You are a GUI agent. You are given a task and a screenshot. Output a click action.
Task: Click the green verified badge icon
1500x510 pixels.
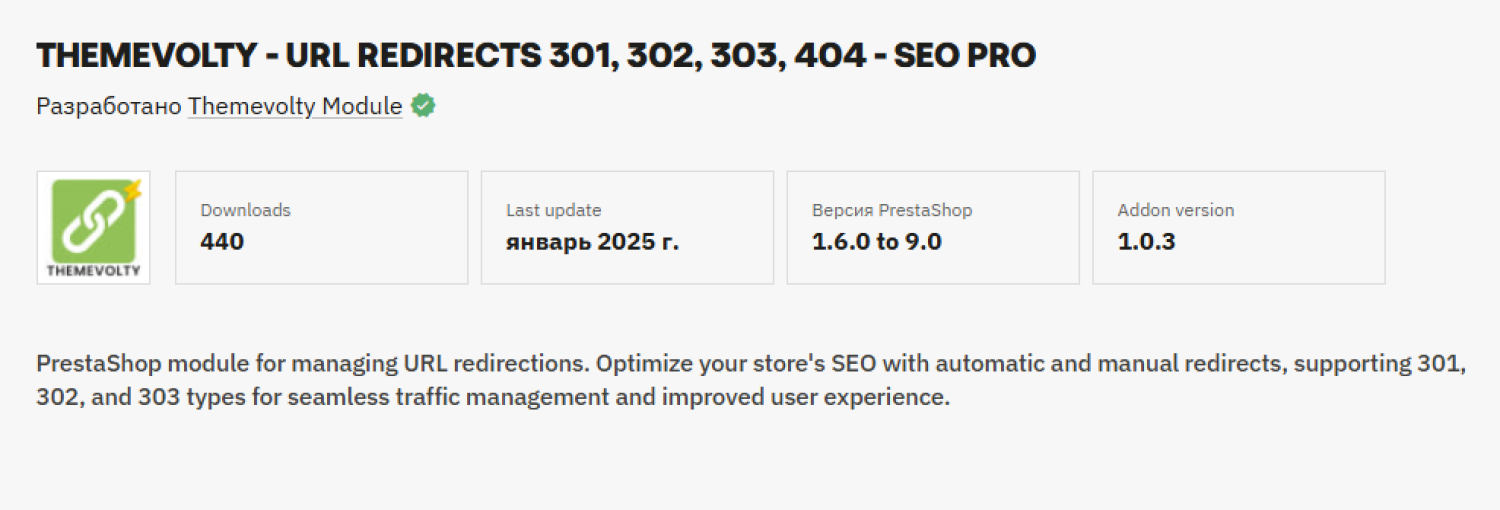(x=423, y=105)
